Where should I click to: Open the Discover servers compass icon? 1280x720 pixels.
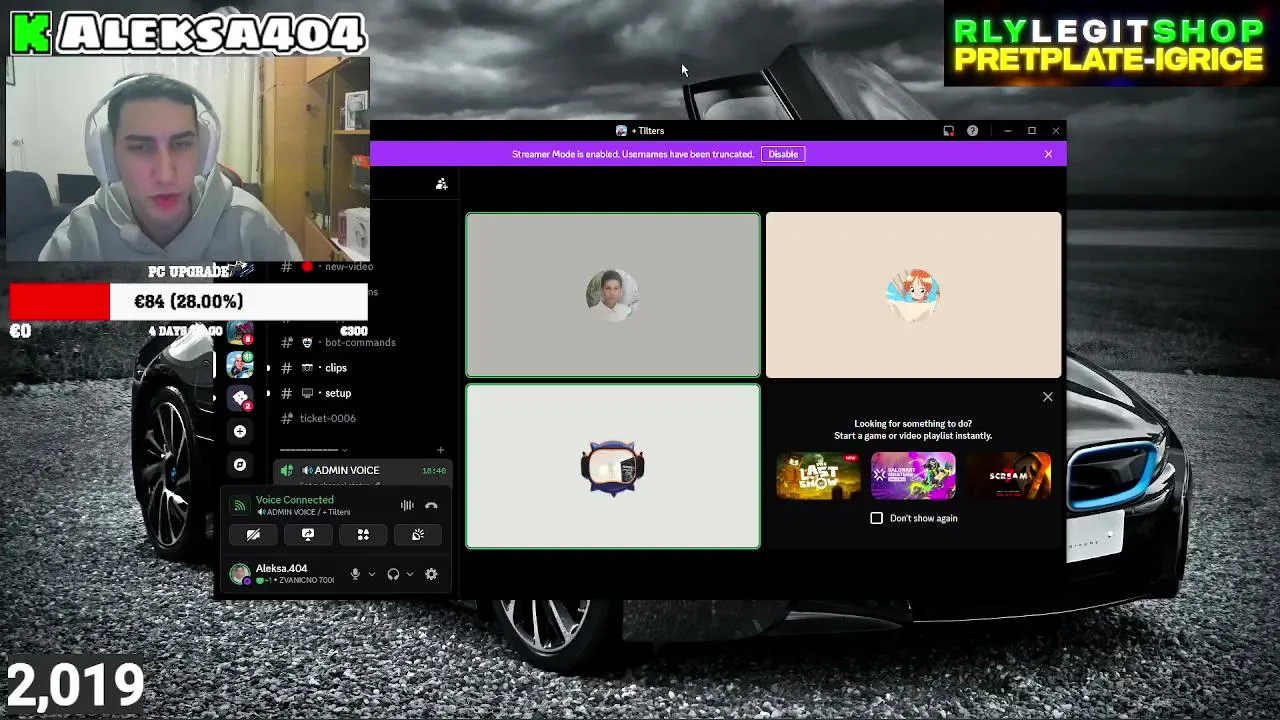point(240,465)
